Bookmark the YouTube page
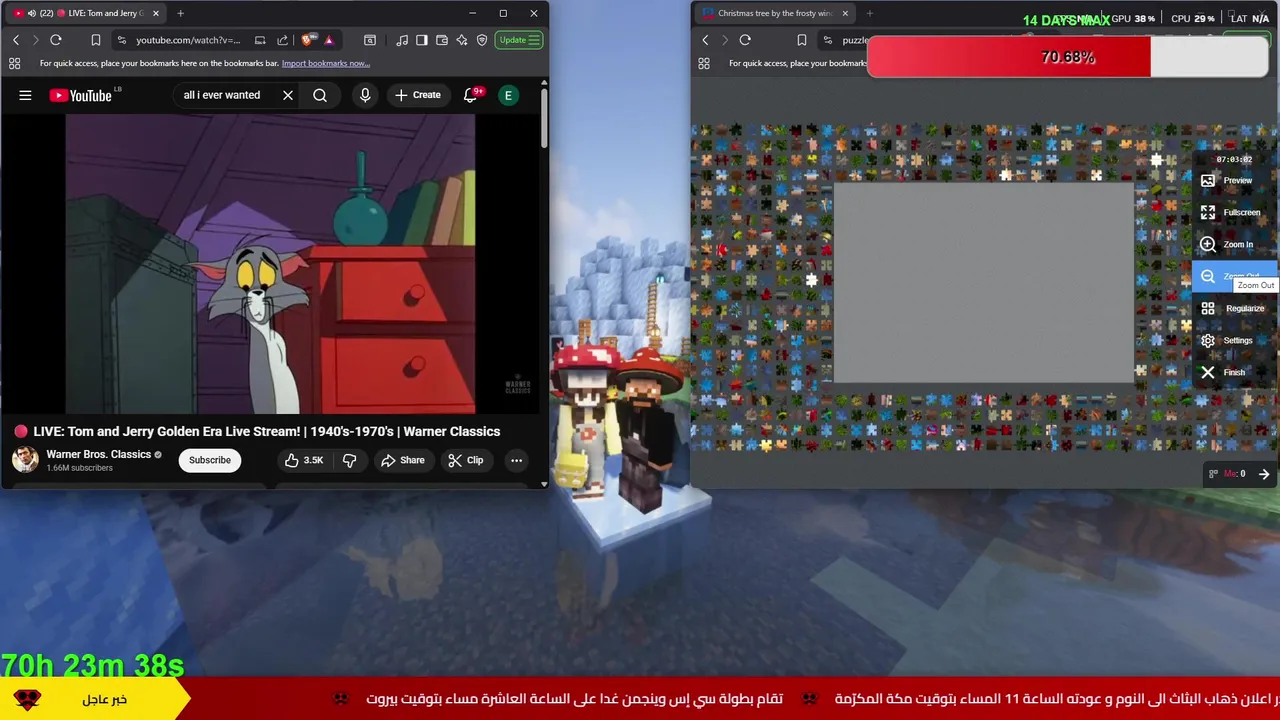 coord(96,40)
